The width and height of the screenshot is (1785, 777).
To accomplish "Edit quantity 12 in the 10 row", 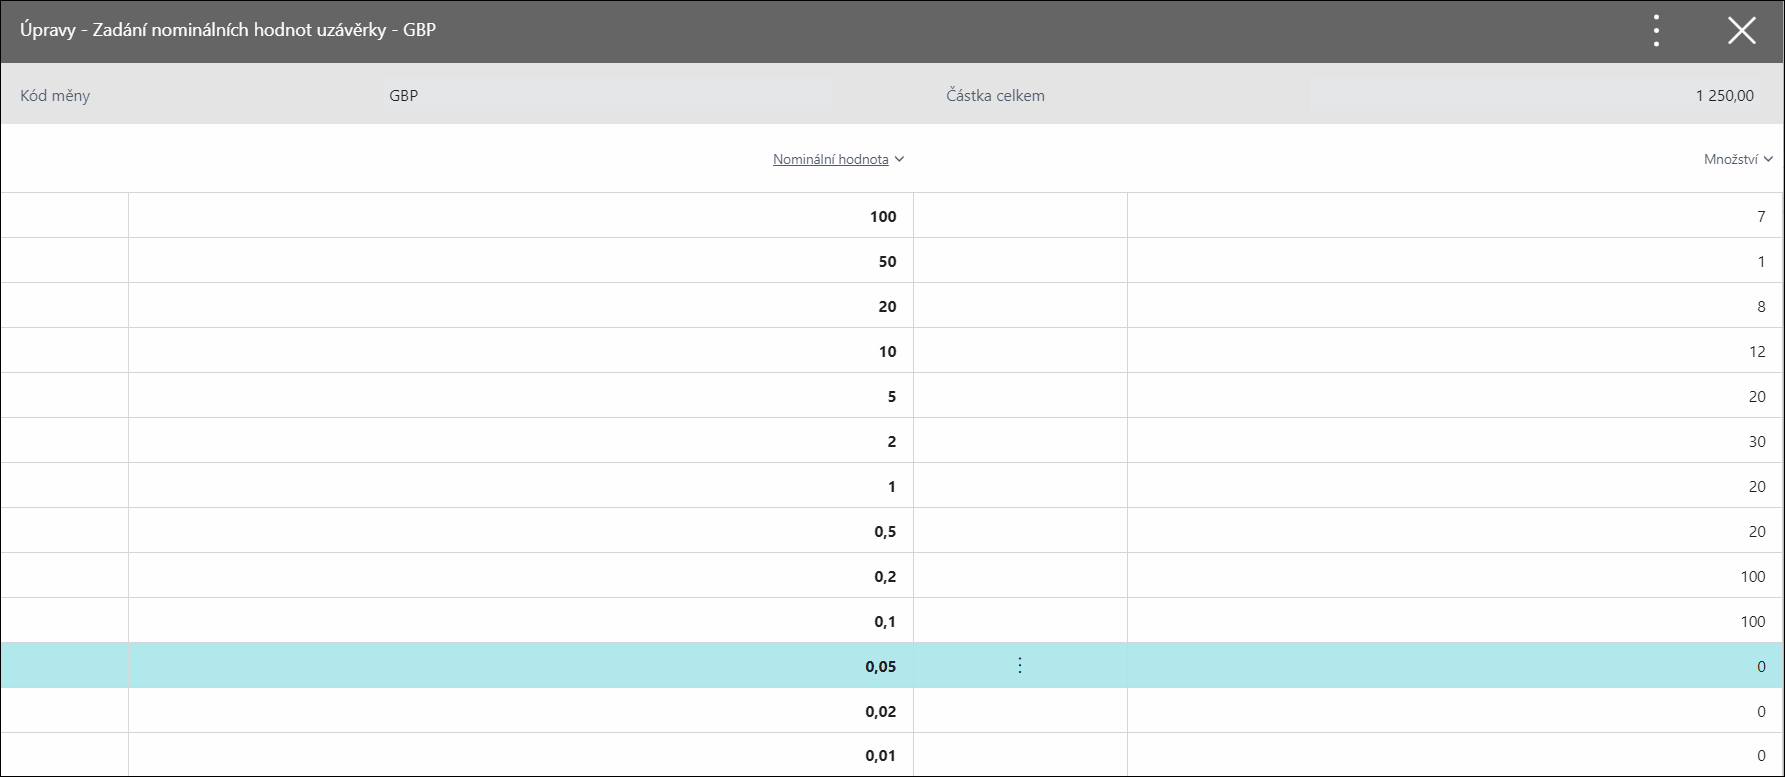I will pyautogui.click(x=1455, y=351).
